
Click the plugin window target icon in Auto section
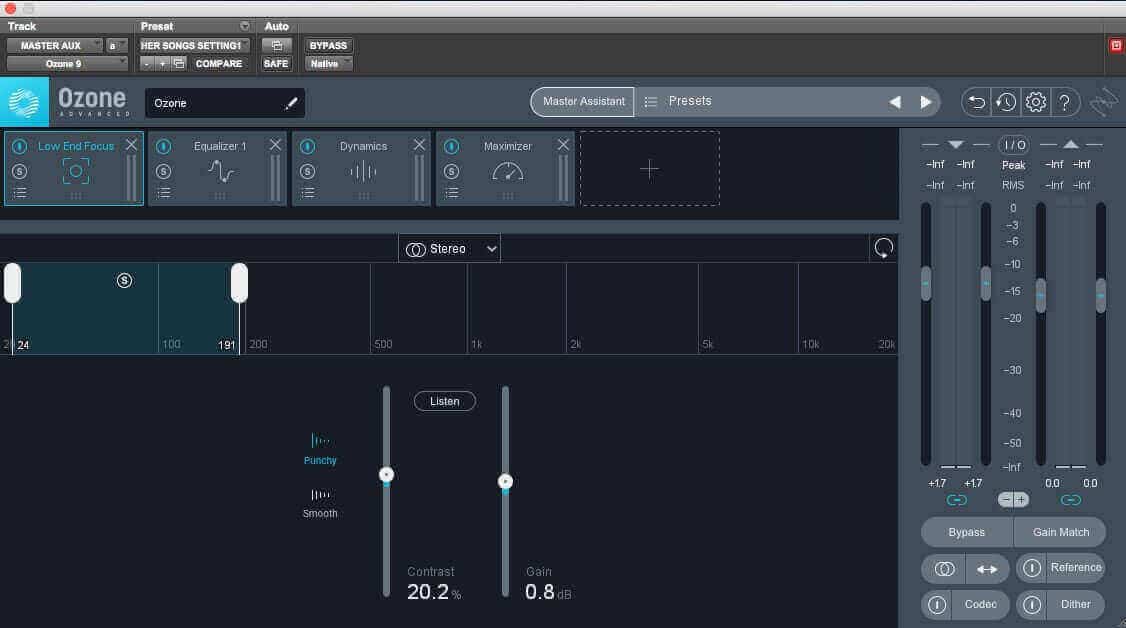point(276,45)
